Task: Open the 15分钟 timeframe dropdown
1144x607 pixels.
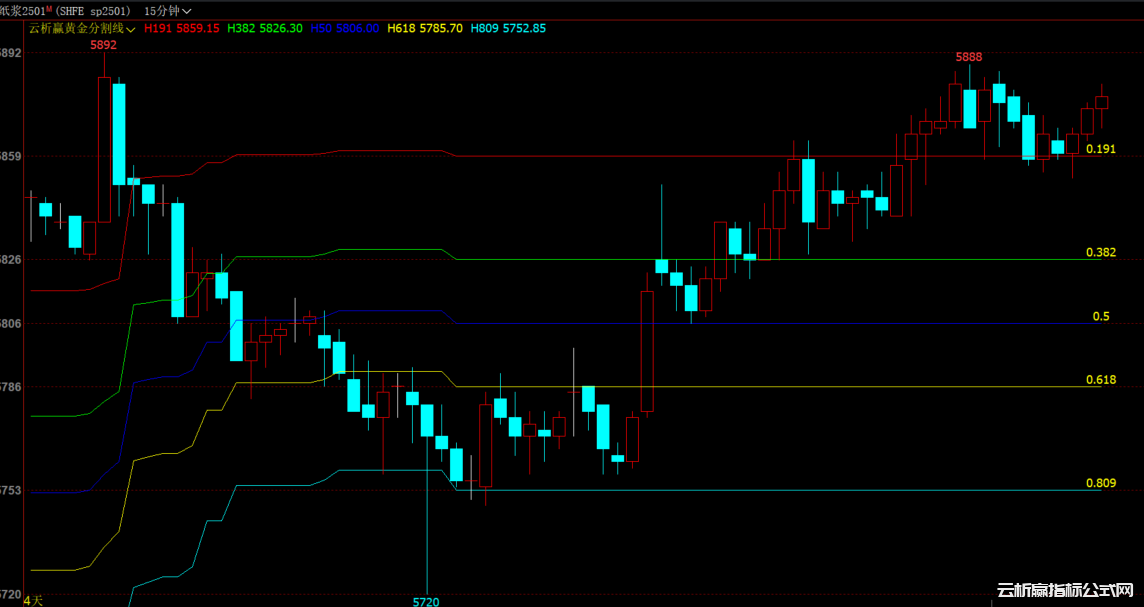Action: pyautogui.click(x=168, y=11)
